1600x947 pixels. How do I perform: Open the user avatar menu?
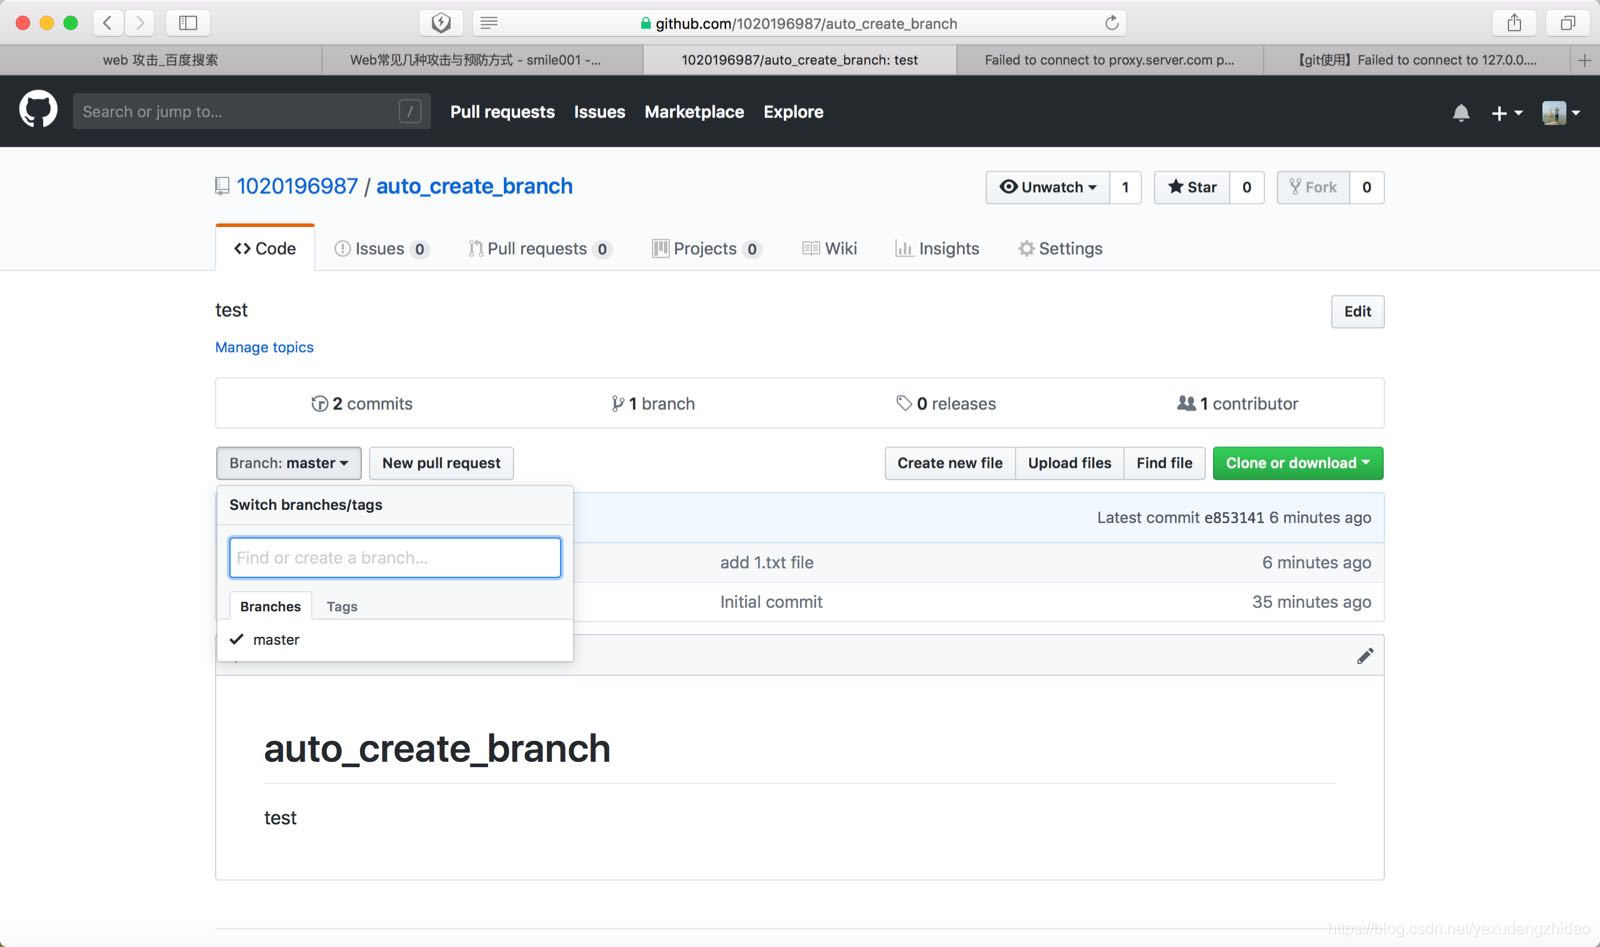[x=1560, y=113]
